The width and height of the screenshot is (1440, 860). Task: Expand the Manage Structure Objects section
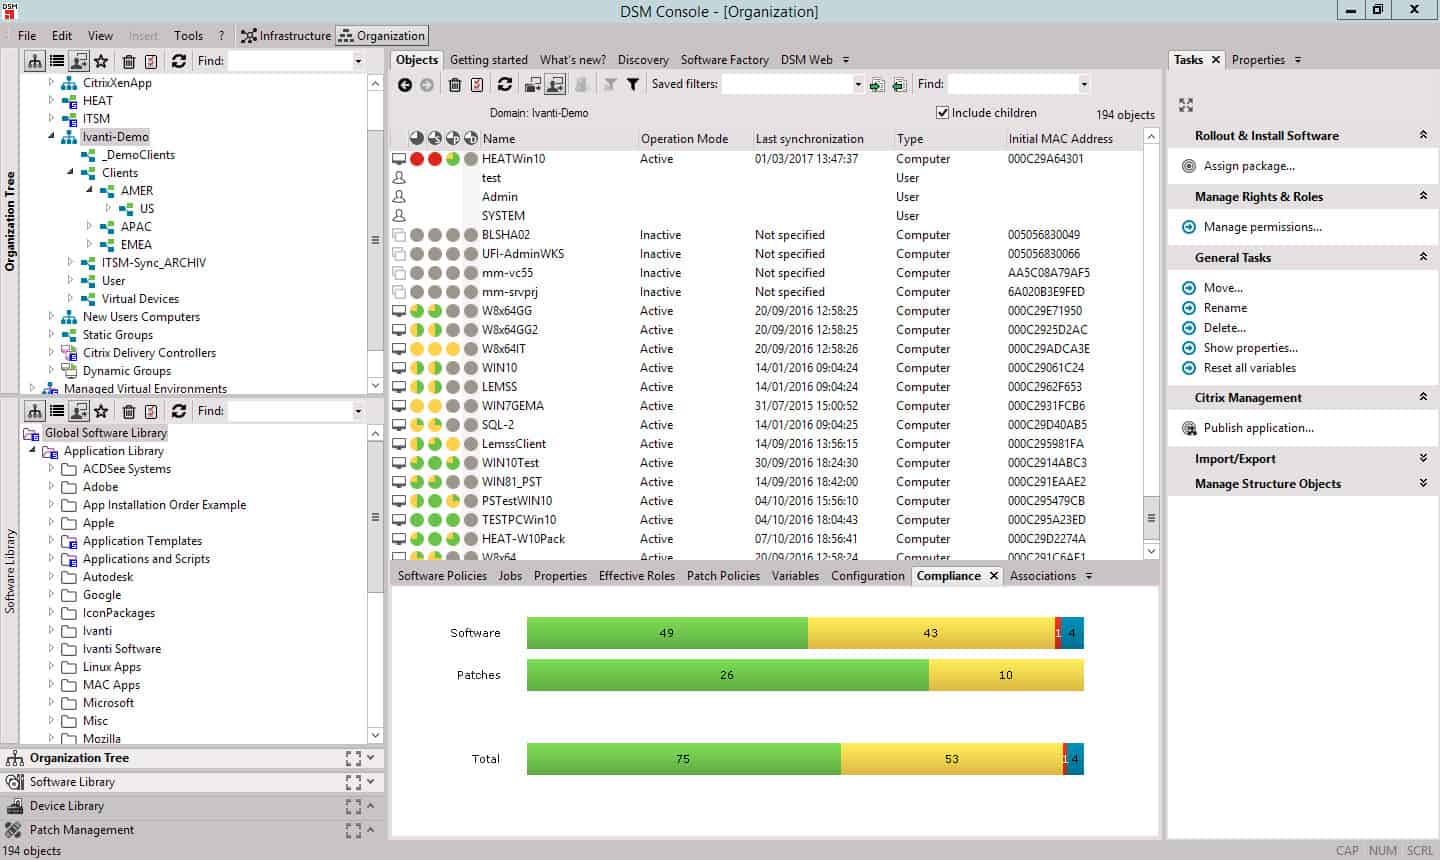pyautogui.click(x=1423, y=484)
